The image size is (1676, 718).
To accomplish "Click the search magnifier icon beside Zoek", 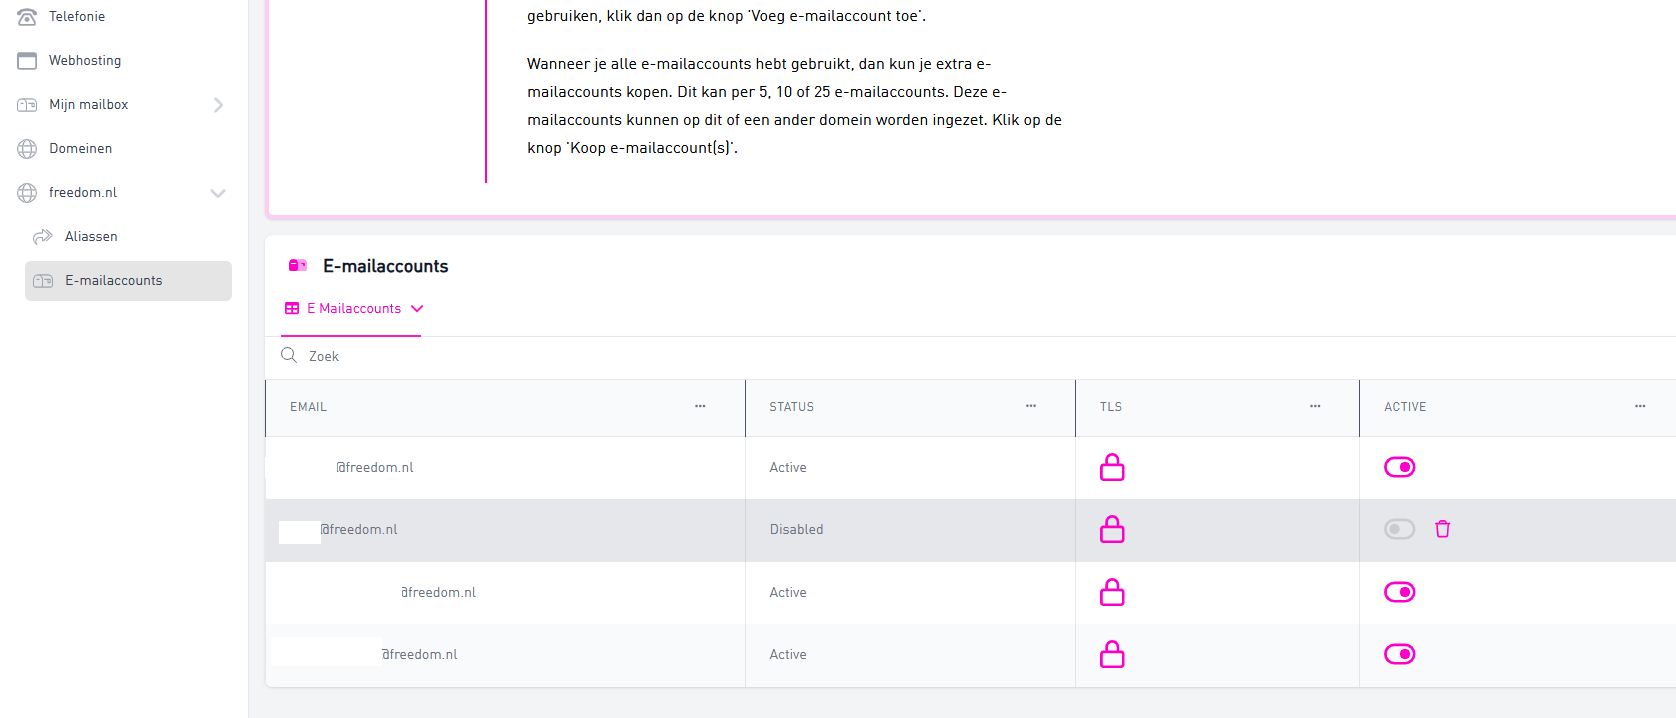I will 289,356.
